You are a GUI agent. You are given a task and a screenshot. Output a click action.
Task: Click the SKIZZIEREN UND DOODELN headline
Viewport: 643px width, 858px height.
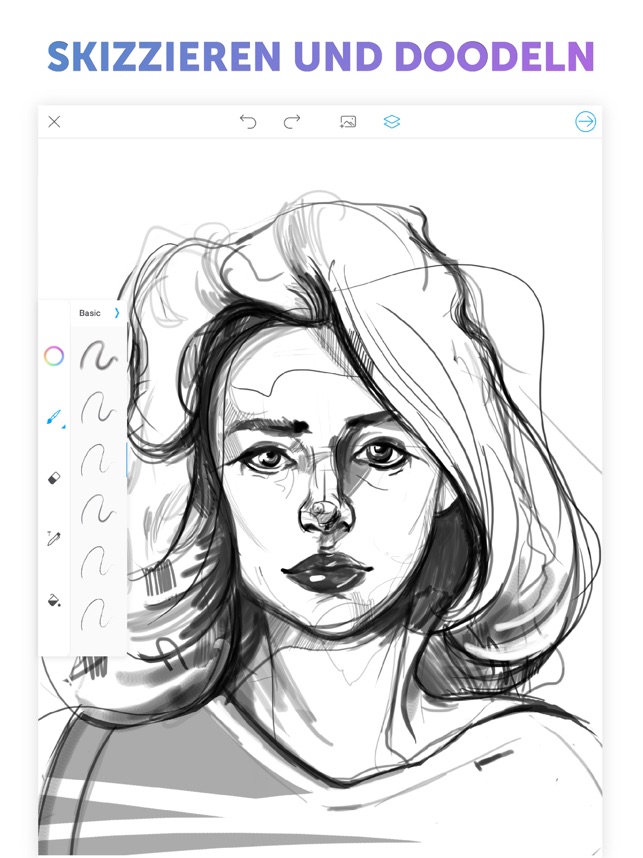tap(321, 56)
